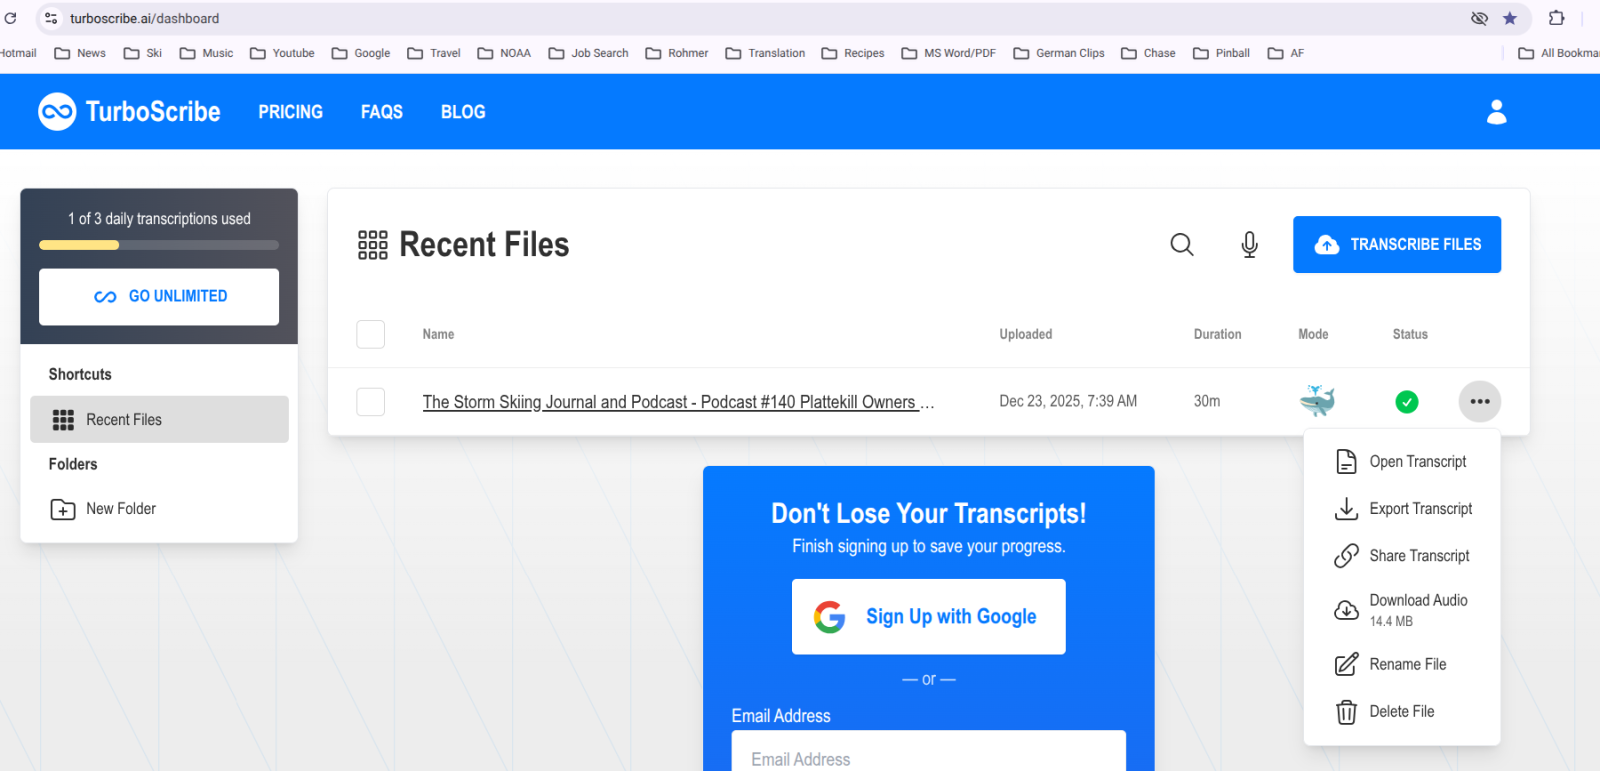Toggle the three-dot file actions menu
1600x771 pixels.
pyautogui.click(x=1480, y=402)
